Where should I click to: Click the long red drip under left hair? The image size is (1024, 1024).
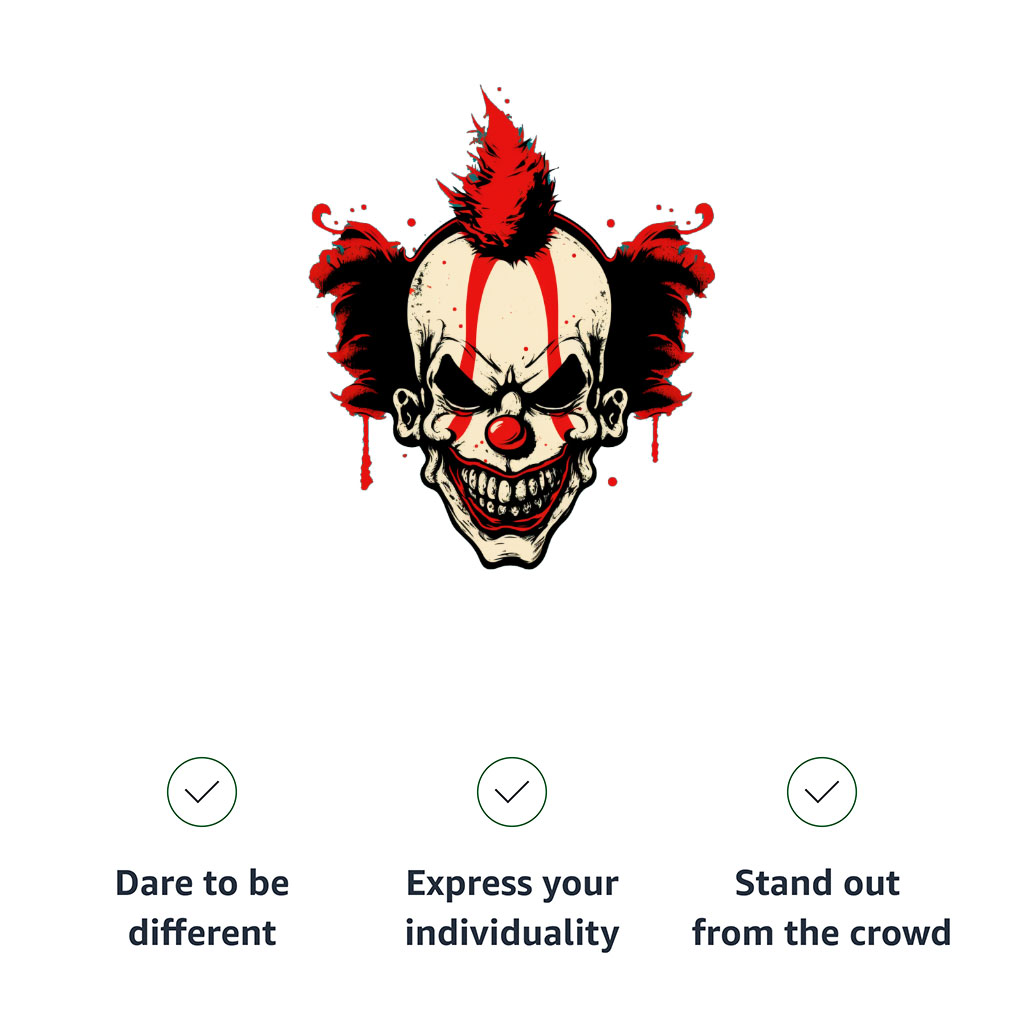tap(366, 453)
